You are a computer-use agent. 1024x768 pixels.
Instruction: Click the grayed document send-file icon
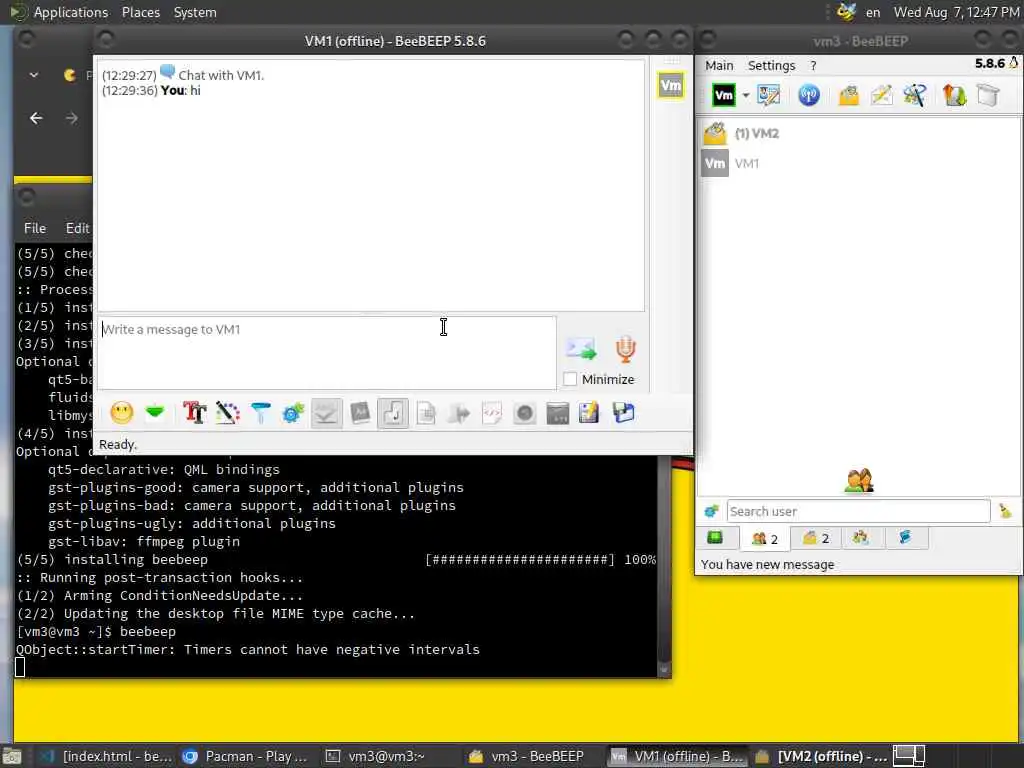point(426,413)
